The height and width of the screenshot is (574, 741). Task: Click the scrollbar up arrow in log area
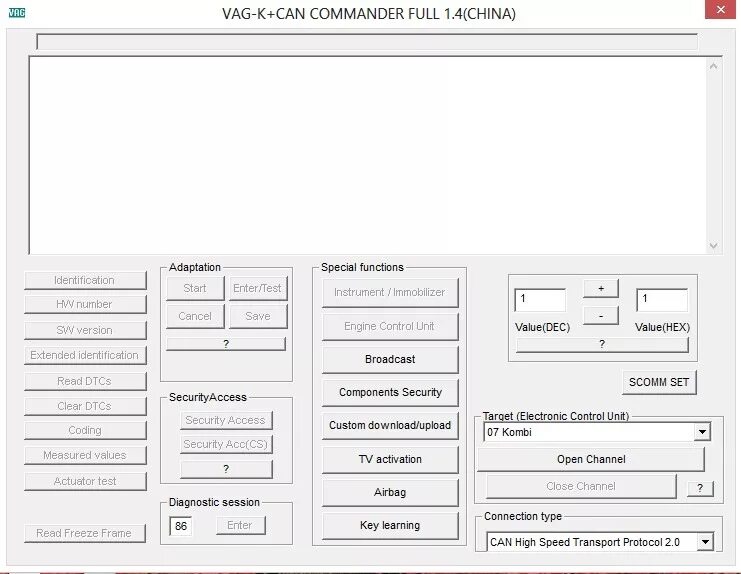click(x=714, y=66)
